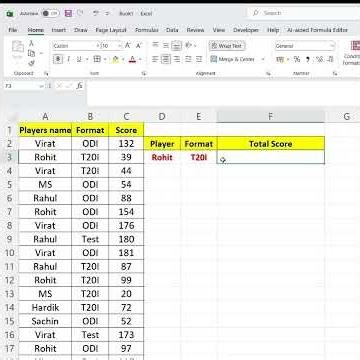Toggle the Center alignment icon
The height and width of the screenshot is (360, 360).
pos(166,59)
